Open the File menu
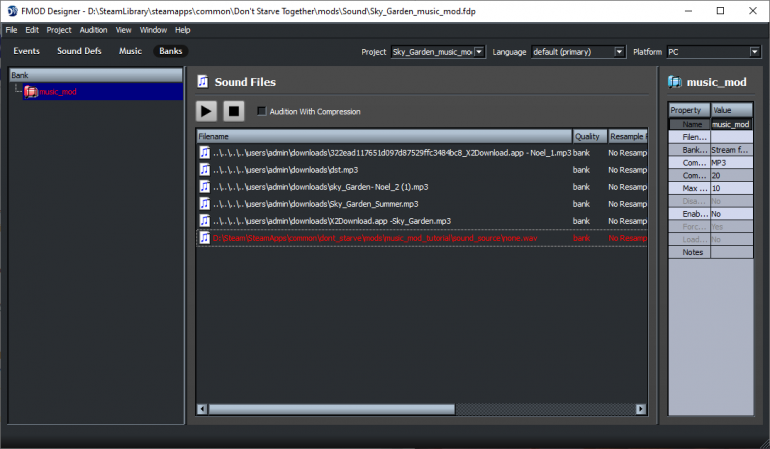The height and width of the screenshot is (449, 770). point(11,30)
